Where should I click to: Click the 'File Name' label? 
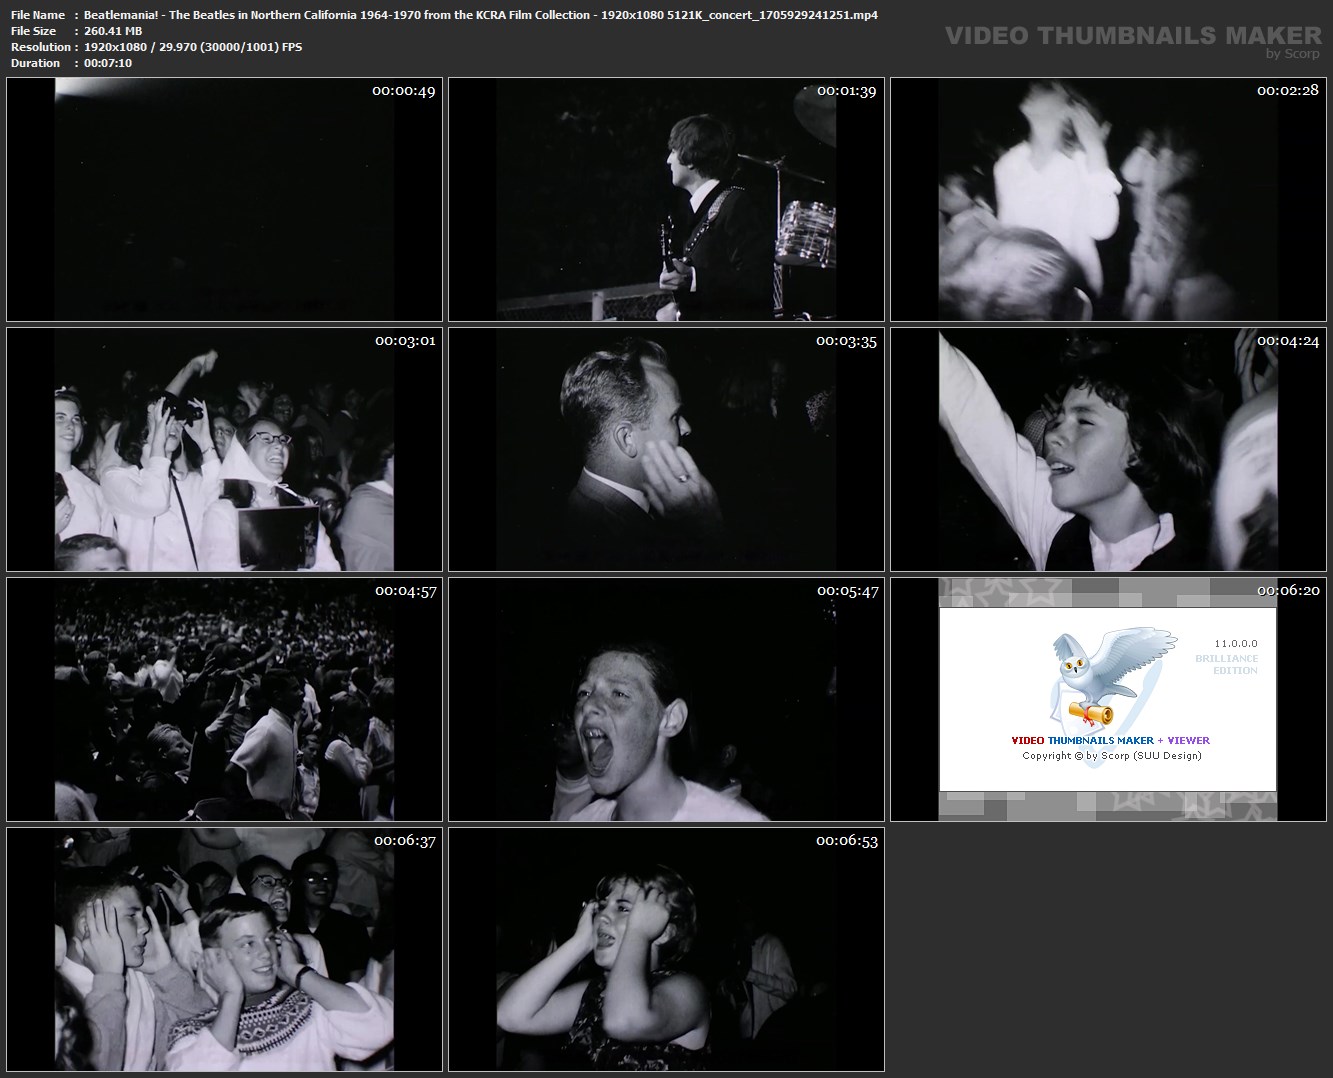point(38,15)
